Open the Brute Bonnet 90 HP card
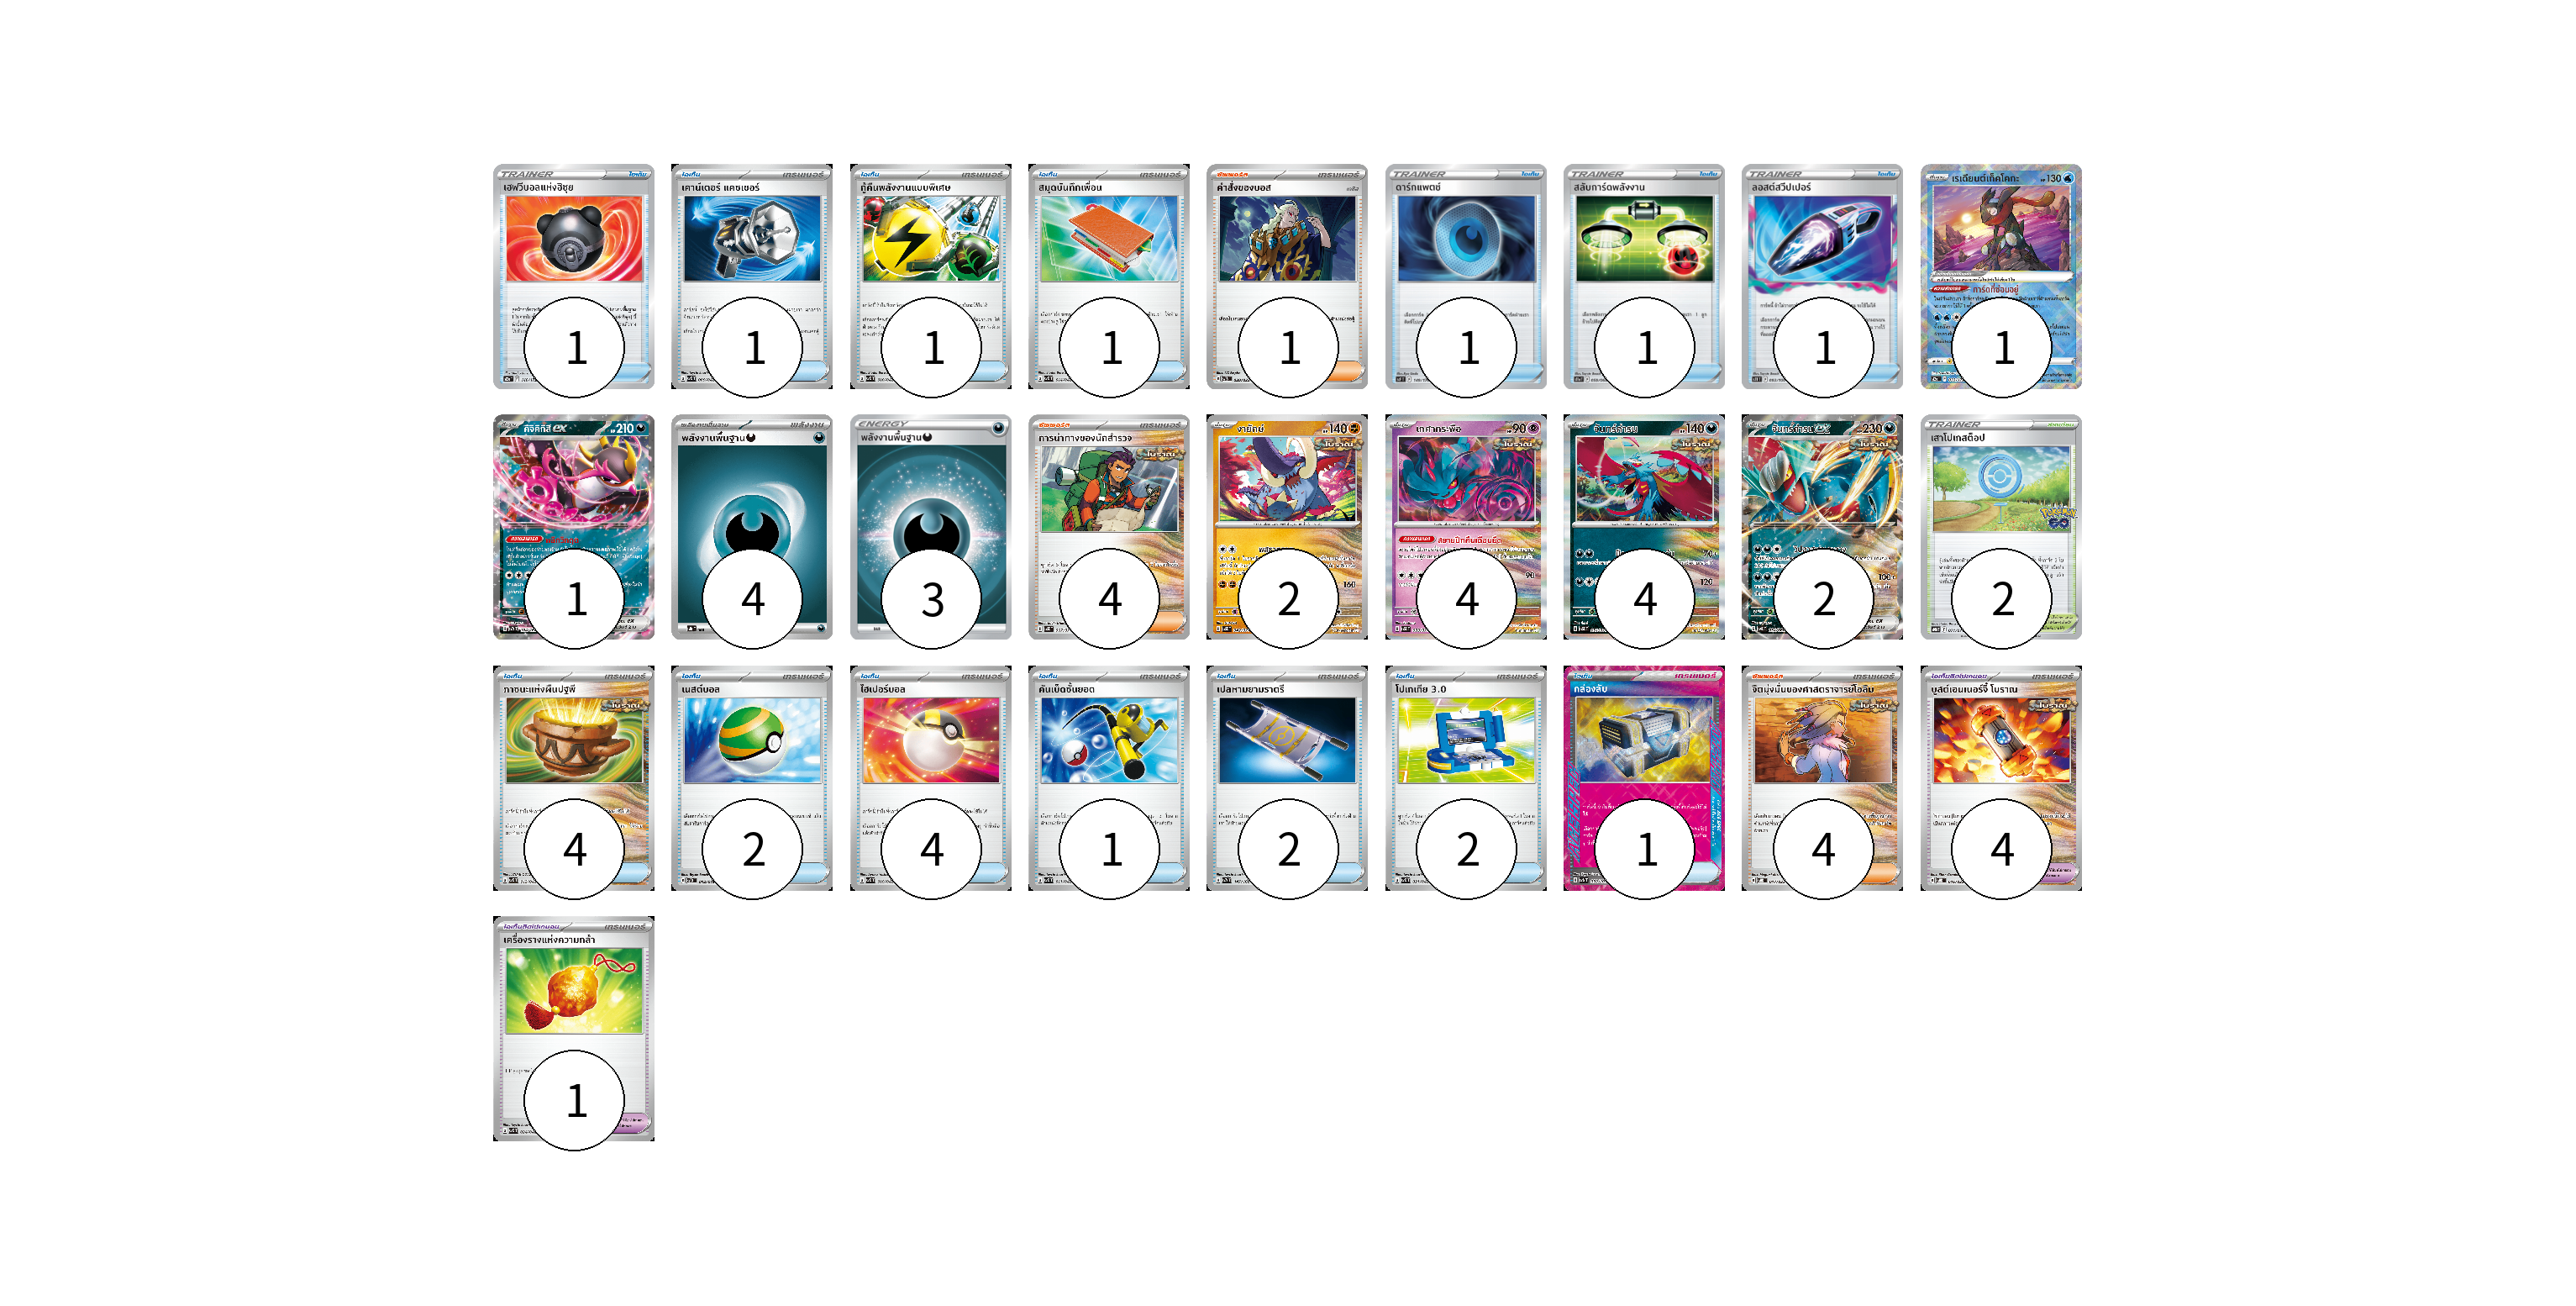 pos(1465,527)
